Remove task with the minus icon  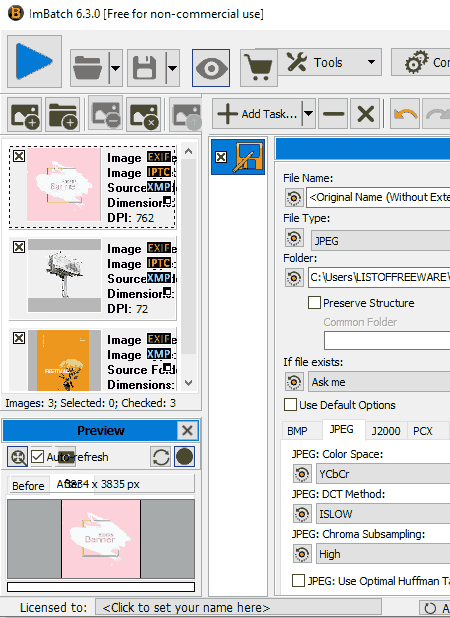pyautogui.click(x=333, y=114)
